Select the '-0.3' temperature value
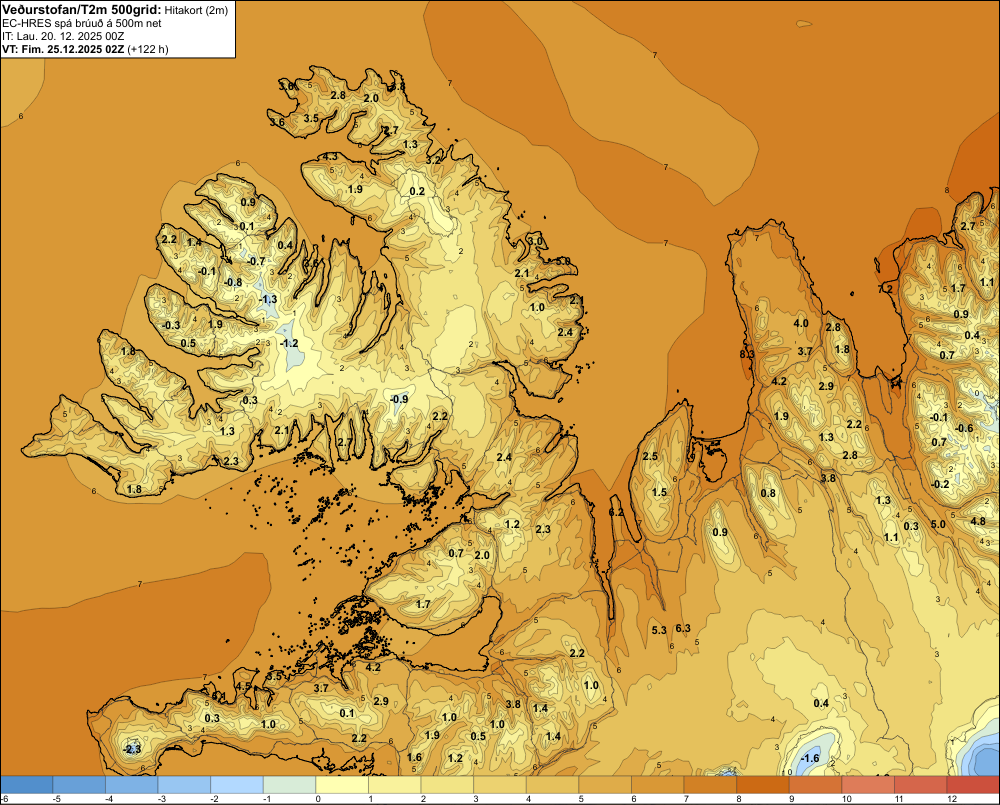This screenshot has height=805, width=1000. [171, 325]
